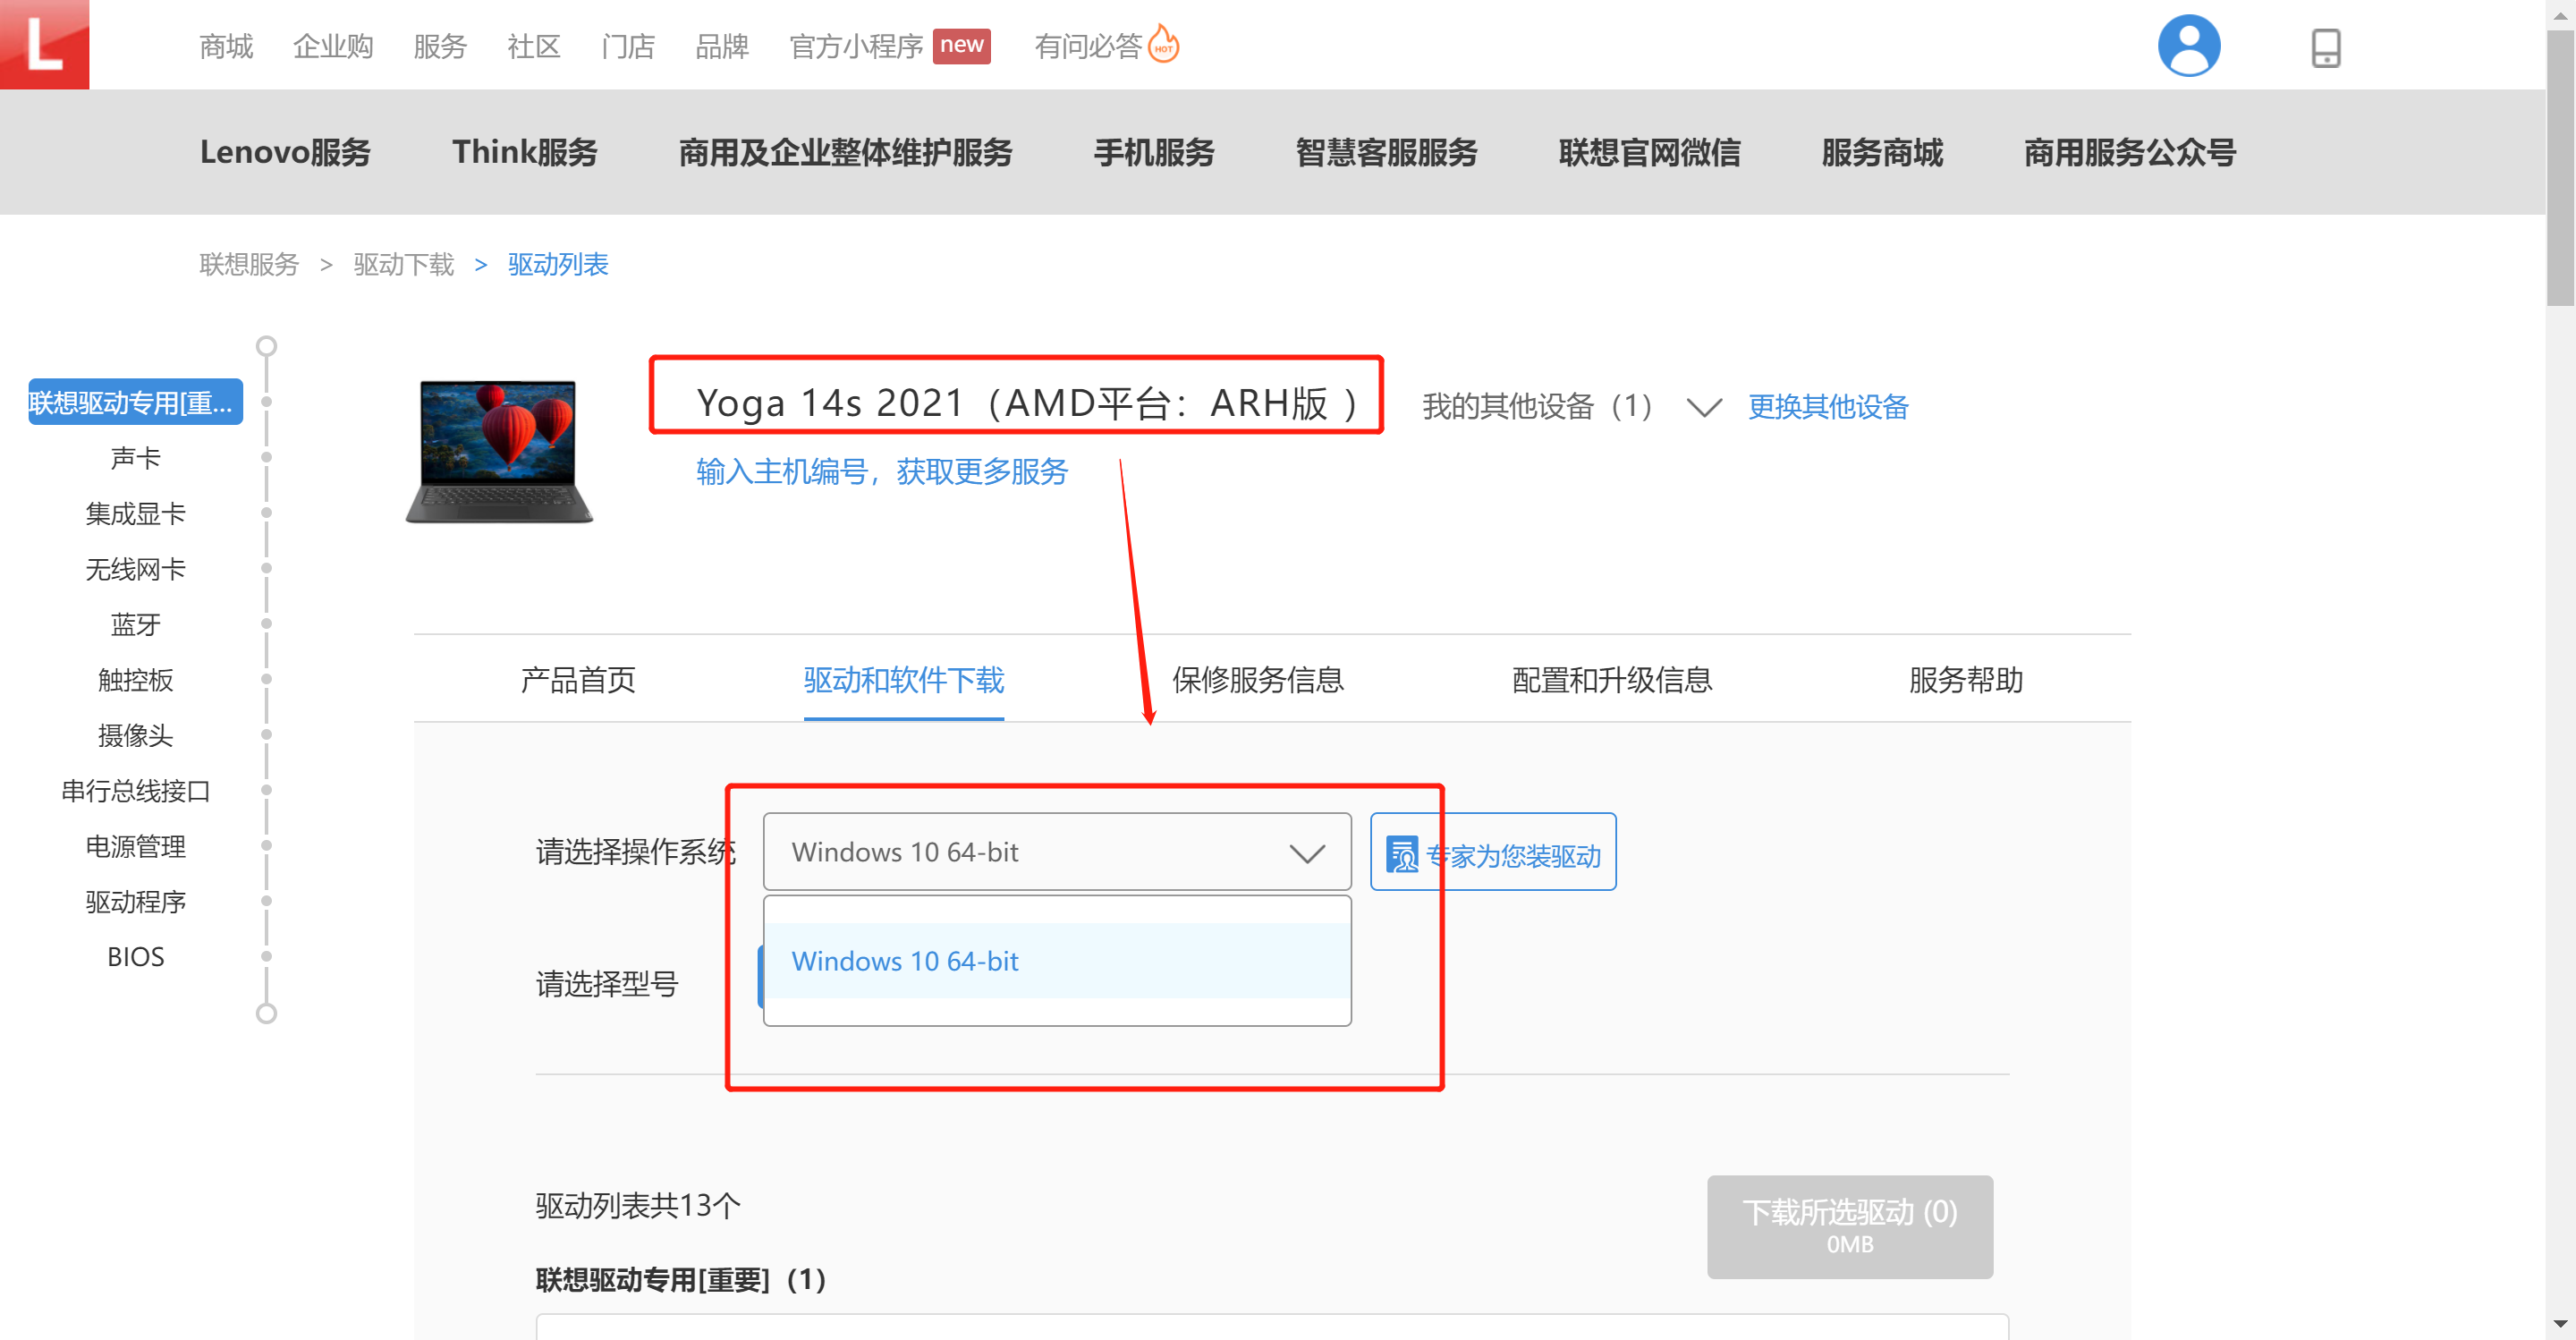This screenshot has height=1340, width=2576.
Task: Click 驱动列表 breadcrumb link
Action: (x=558, y=264)
